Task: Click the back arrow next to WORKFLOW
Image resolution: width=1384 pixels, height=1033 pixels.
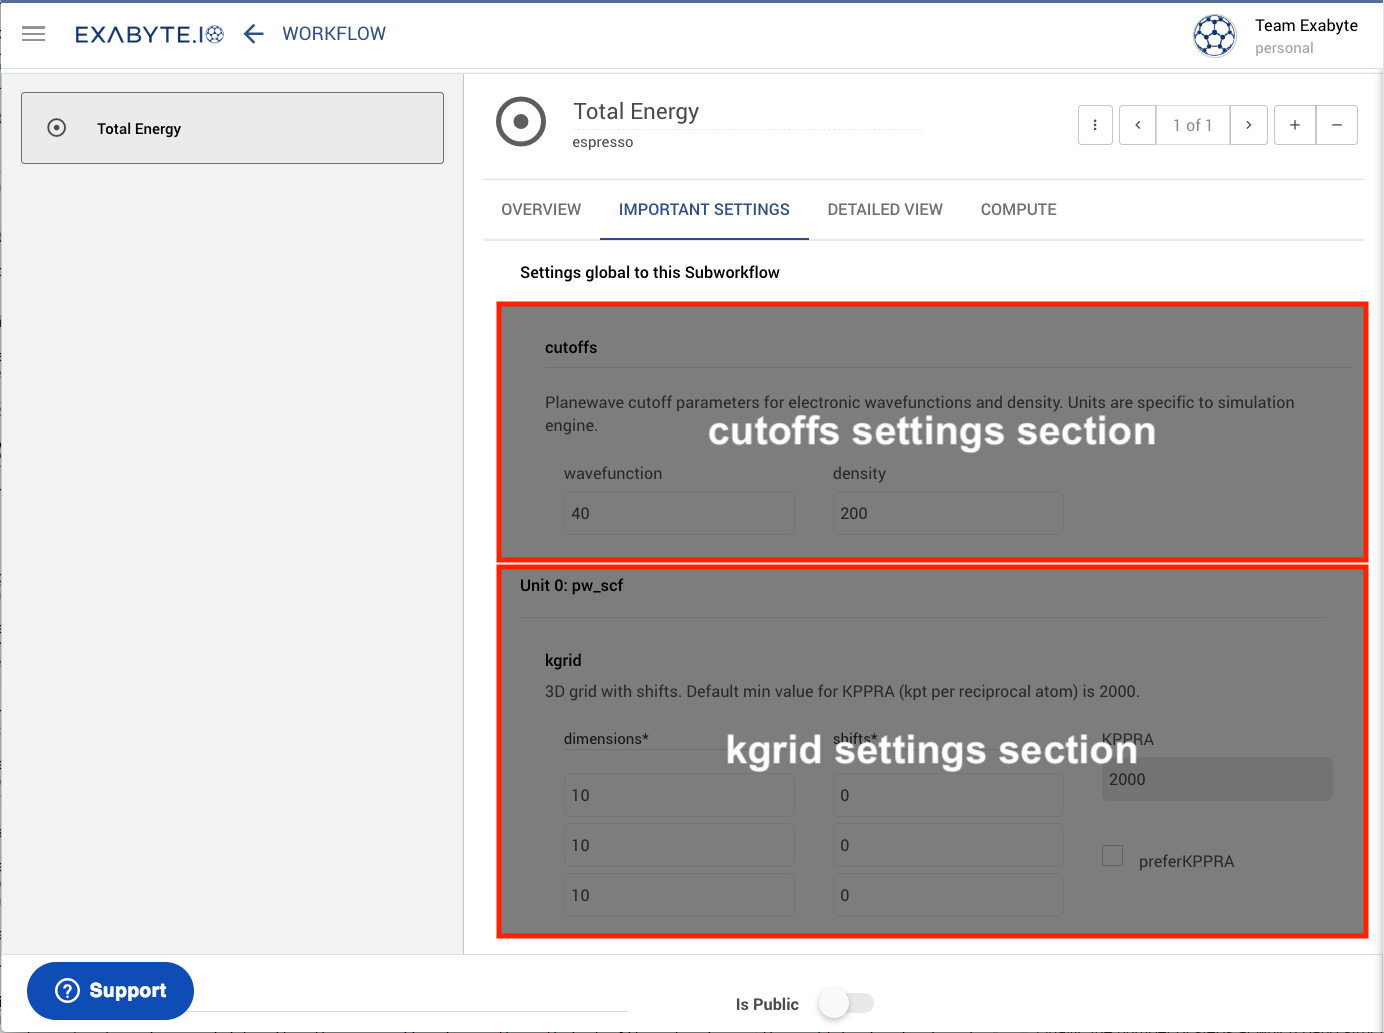Action: pyautogui.click(x=254, y=34)
